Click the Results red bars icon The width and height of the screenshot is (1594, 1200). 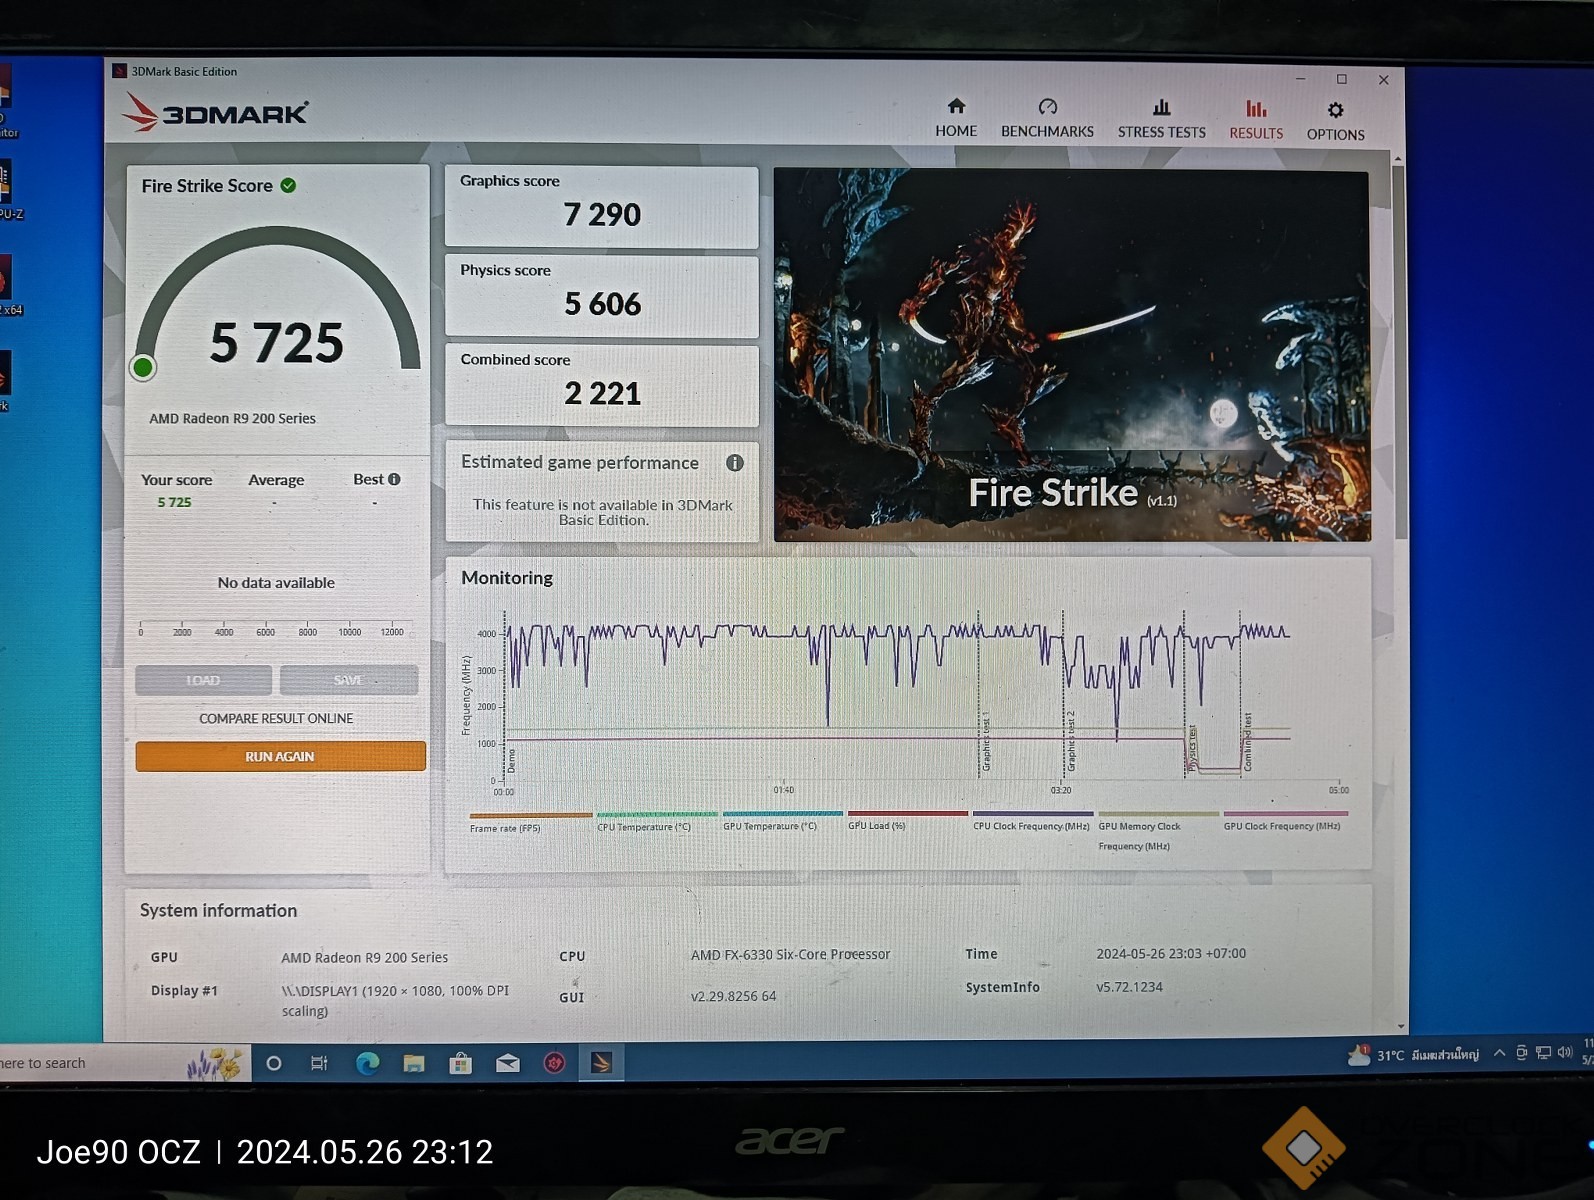point(1256,108)
